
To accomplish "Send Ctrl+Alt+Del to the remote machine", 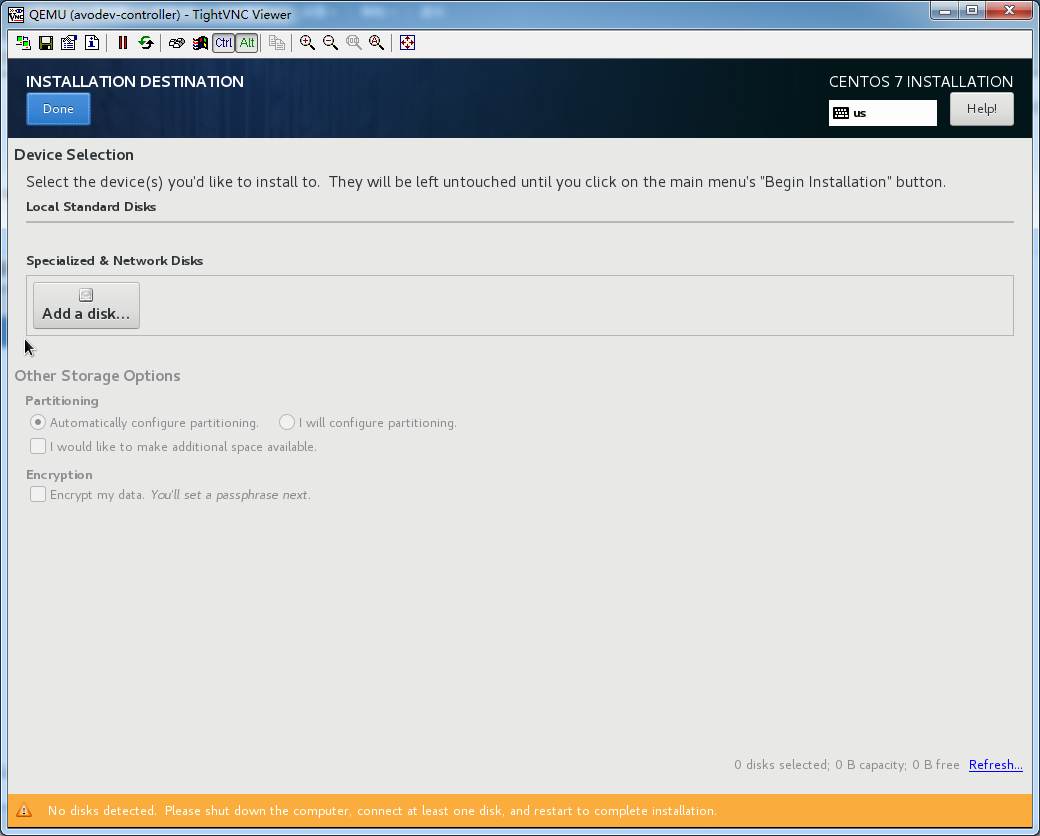I will [177, 43].
